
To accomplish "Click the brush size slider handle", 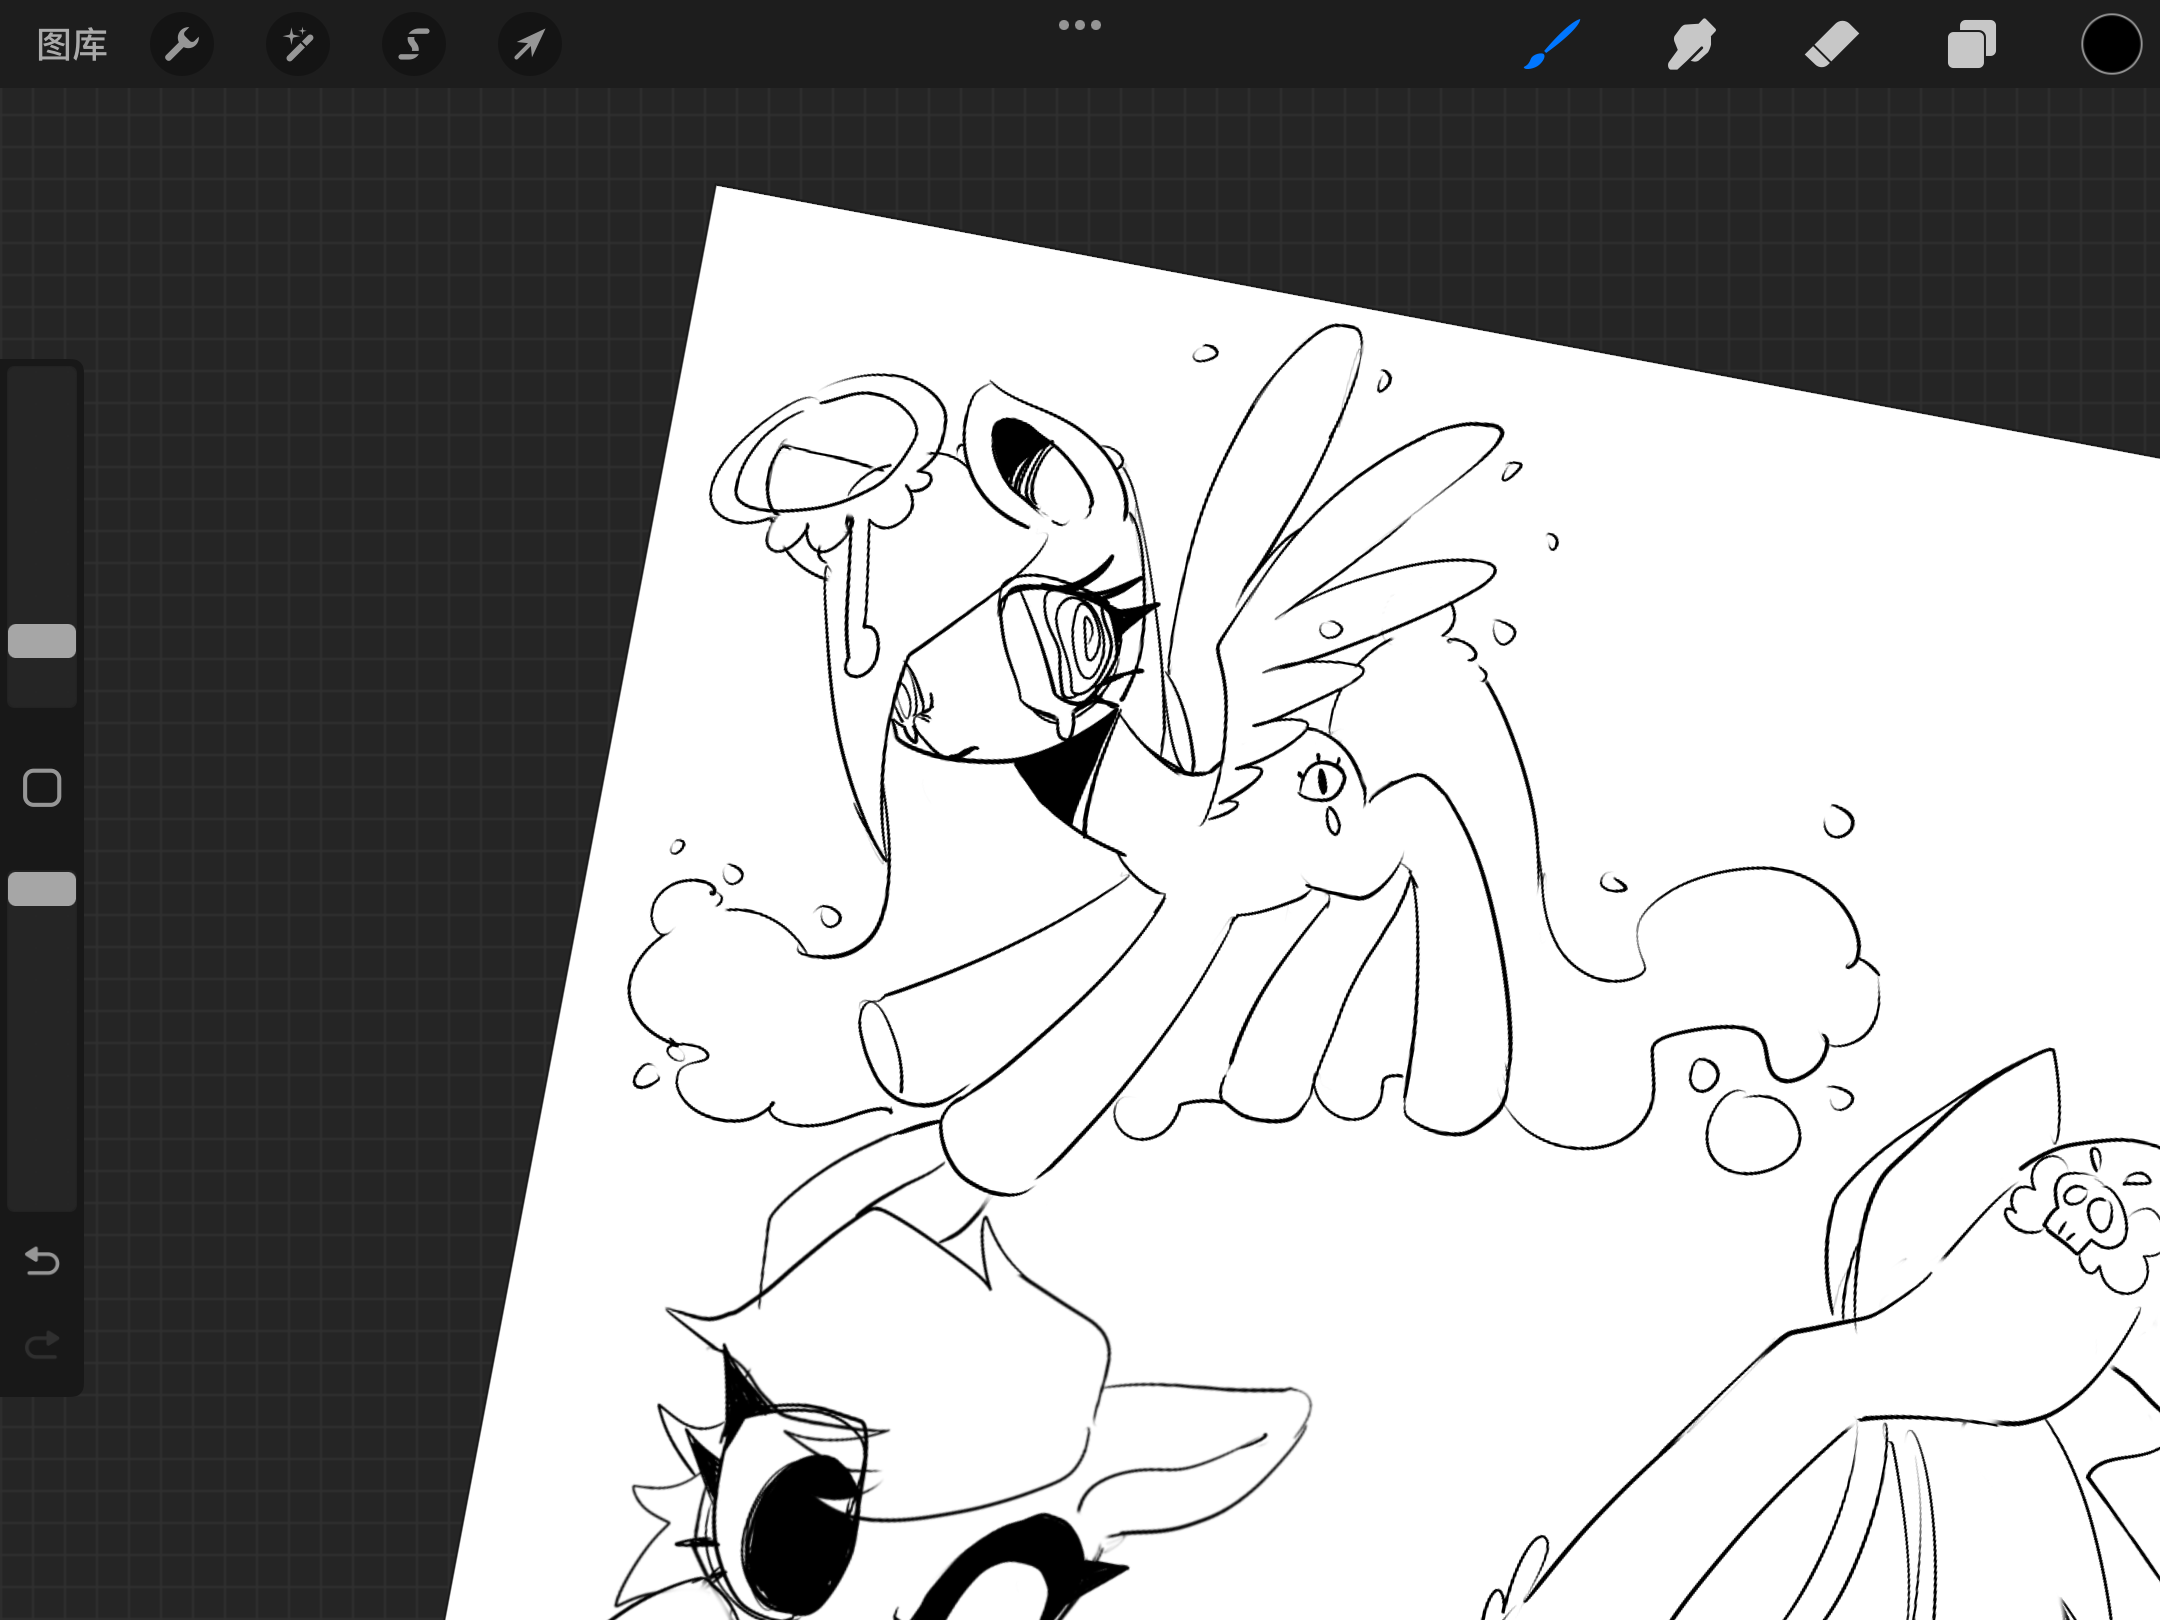I will pyautogui.click(x=42, y=641).
